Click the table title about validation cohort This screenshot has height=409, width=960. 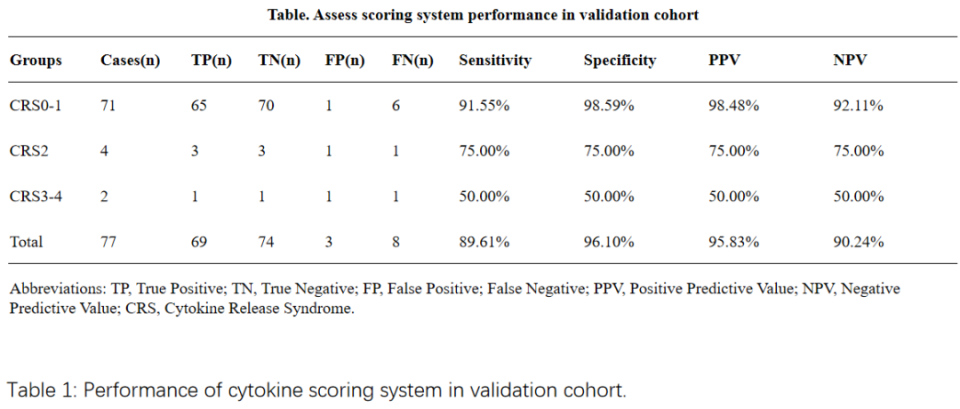tap(483, 15)
